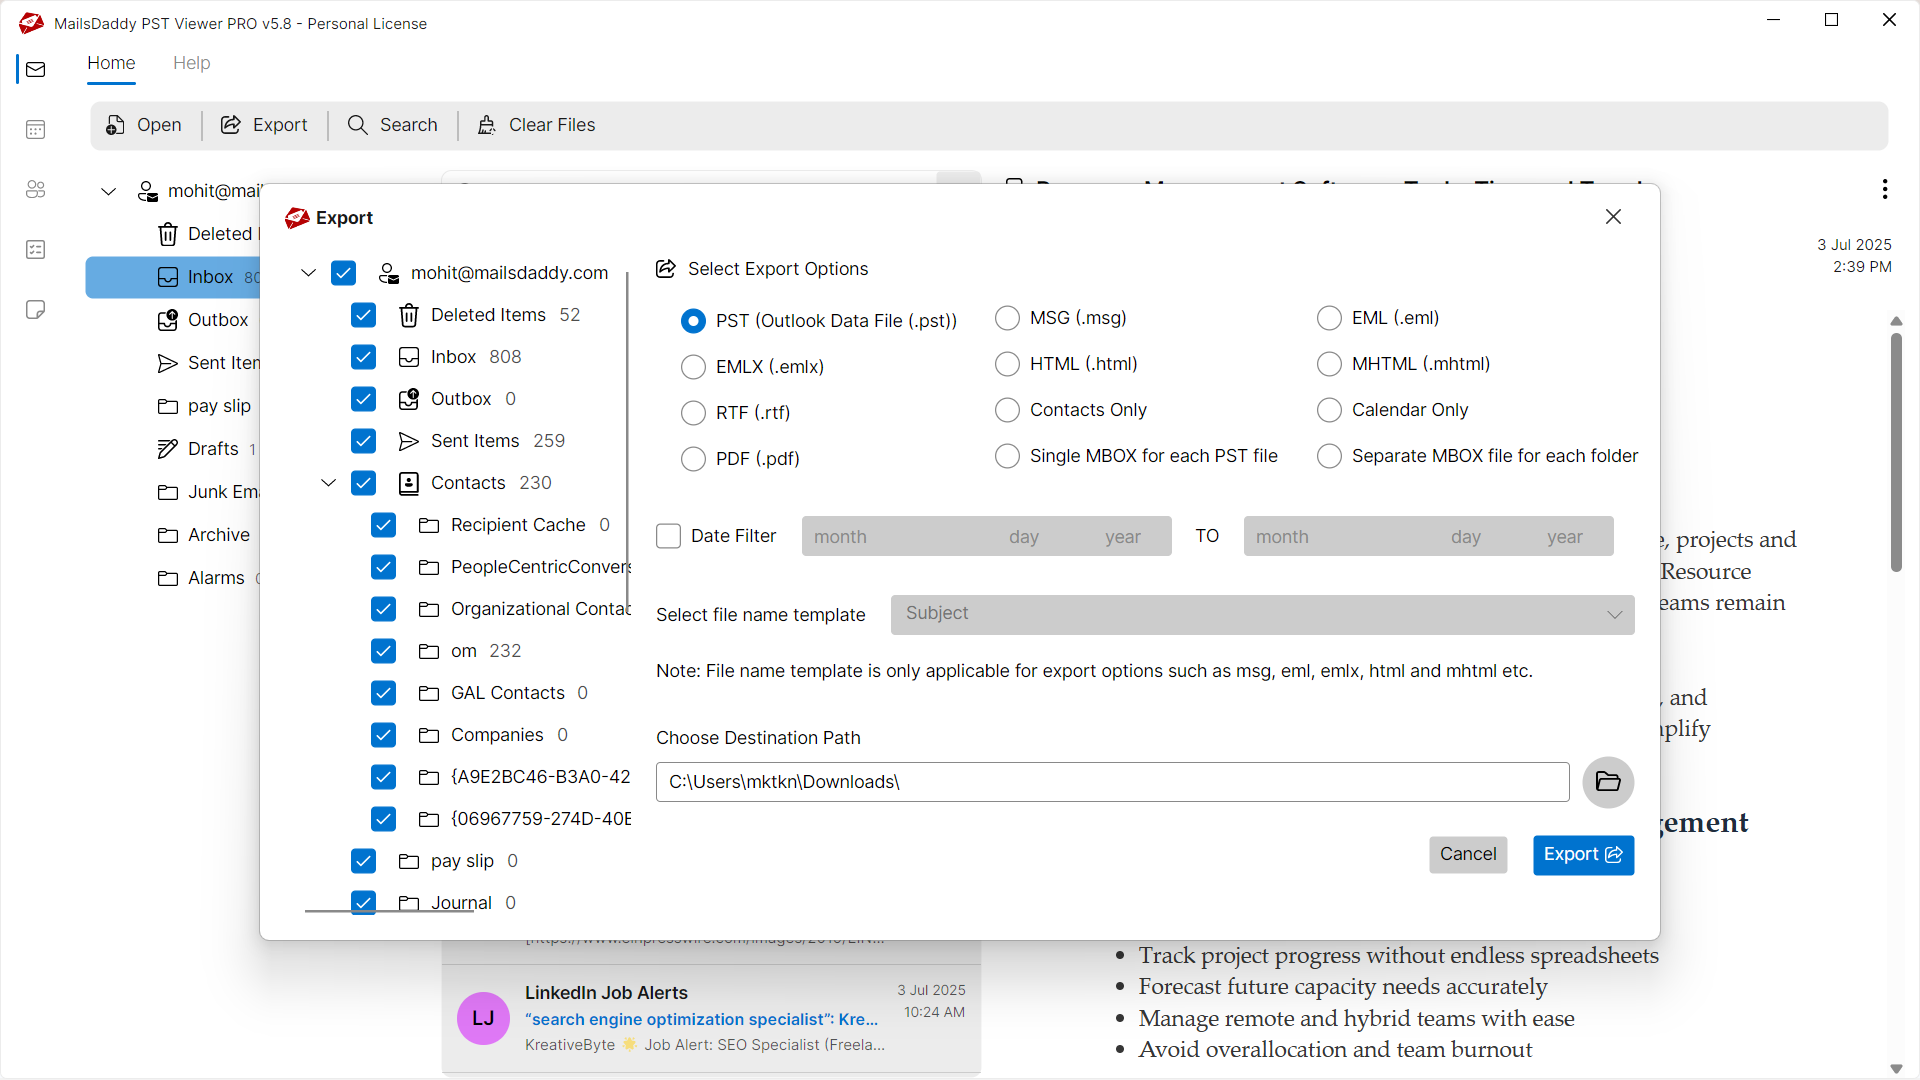Click the LJ avatar of LinkedIn Job Alerts
The image size is (1920, 1080).
pyautogui.click(x=483, y=1018)
